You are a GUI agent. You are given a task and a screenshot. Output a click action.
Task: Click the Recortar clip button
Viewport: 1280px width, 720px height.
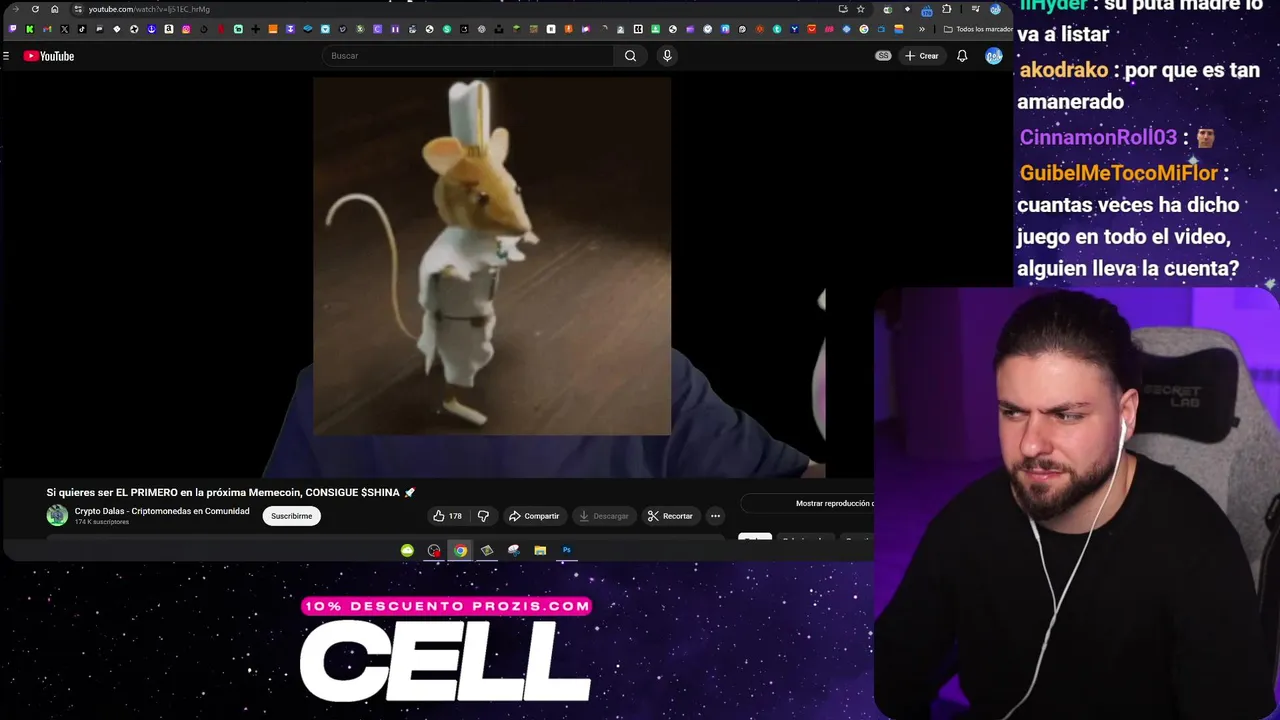[670, 516]
